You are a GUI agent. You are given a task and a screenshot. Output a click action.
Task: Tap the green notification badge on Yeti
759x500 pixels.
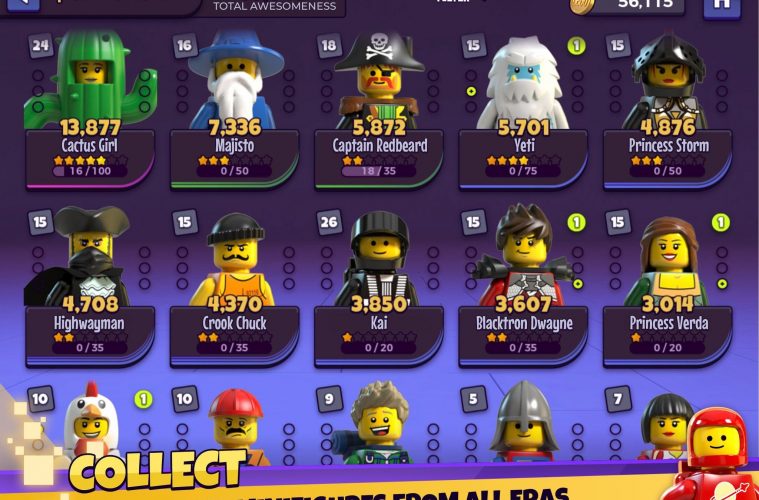click(577, 46)
